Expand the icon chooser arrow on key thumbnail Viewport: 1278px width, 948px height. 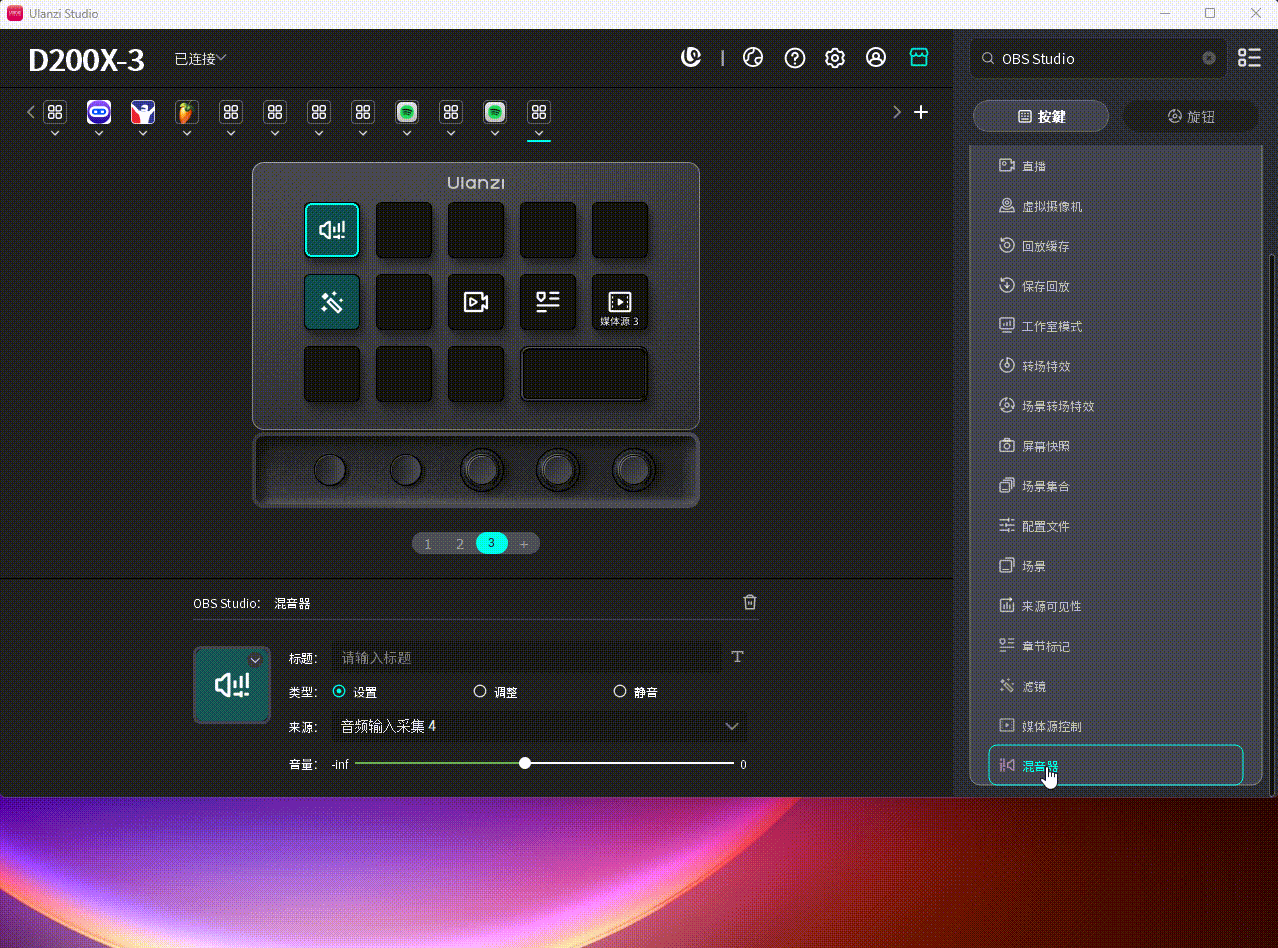[x=255, y=659]
